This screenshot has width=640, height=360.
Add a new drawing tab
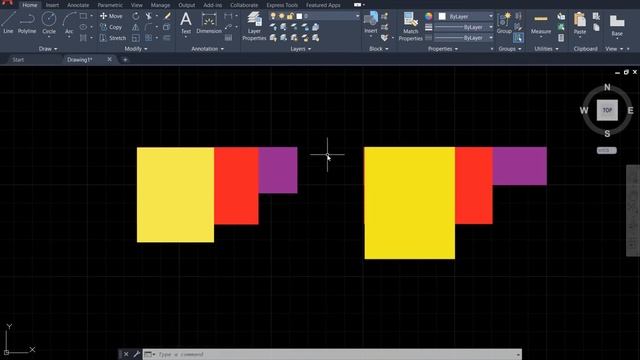tap(125, 60)
